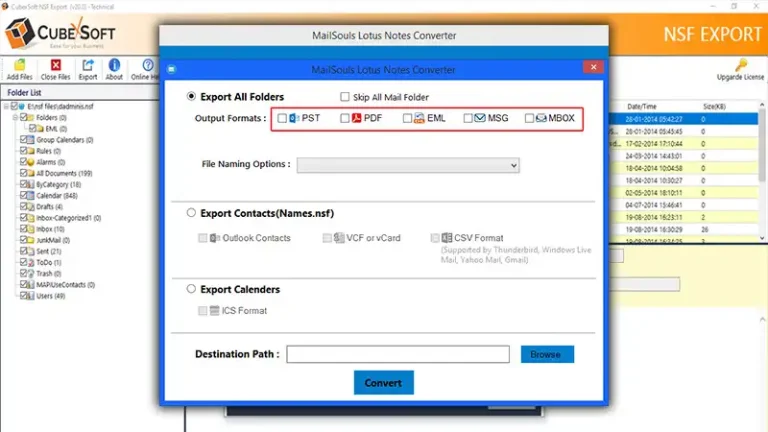Select the Sent folder in the tree
Image resolution: width=768 pixels, height=432 pixels.
[44, 250]
